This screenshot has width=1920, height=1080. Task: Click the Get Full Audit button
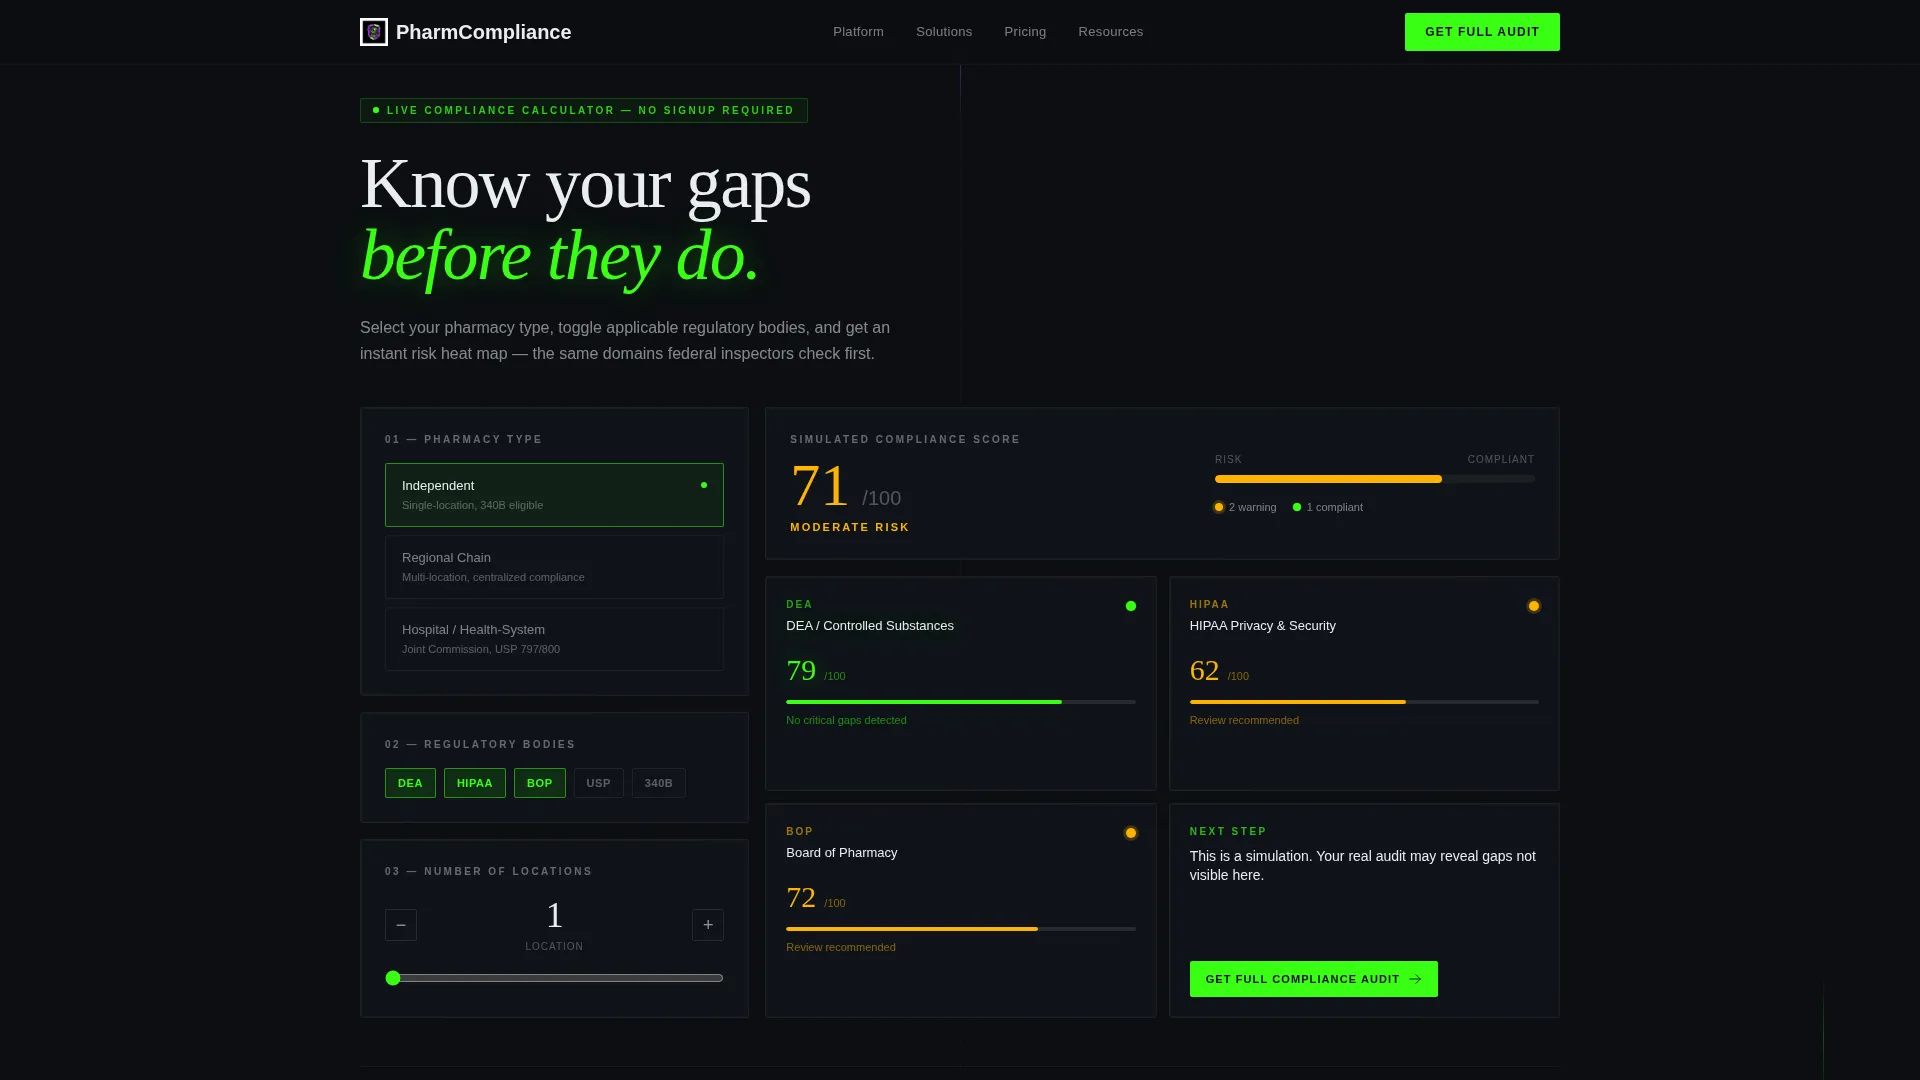1482,32
